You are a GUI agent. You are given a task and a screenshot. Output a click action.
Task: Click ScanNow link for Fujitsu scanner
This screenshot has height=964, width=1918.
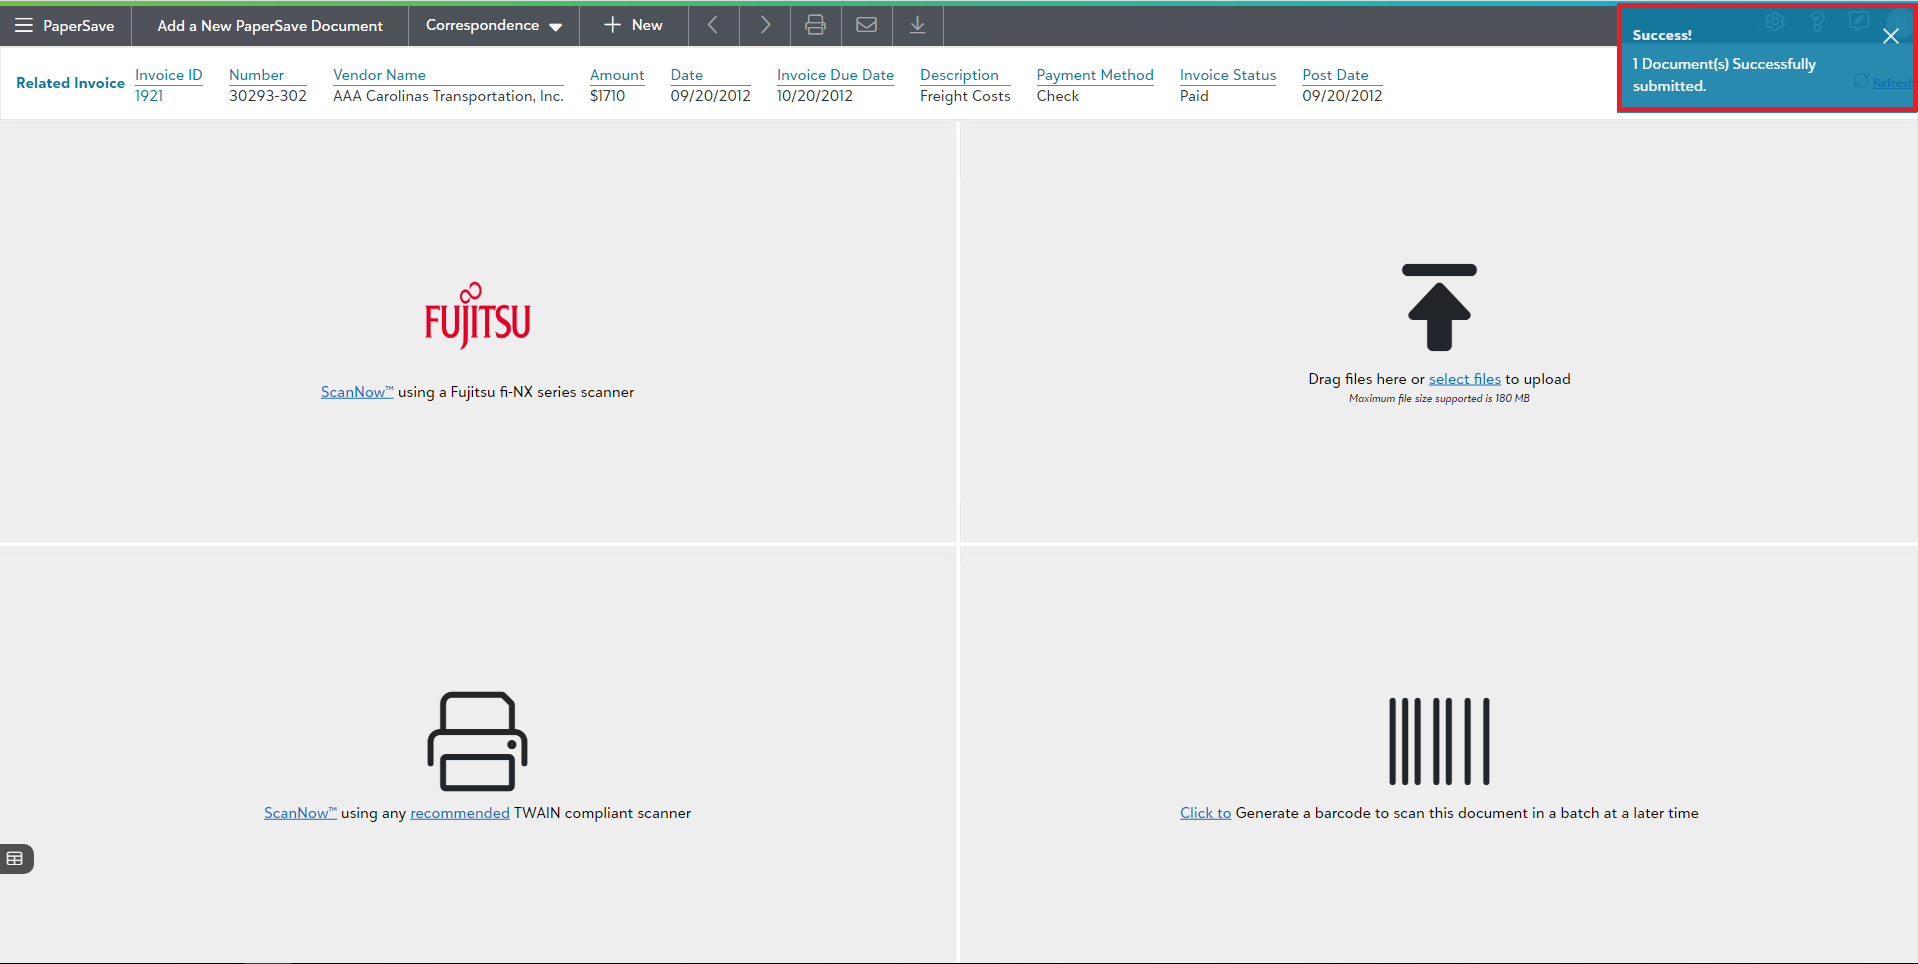point(356,392)
